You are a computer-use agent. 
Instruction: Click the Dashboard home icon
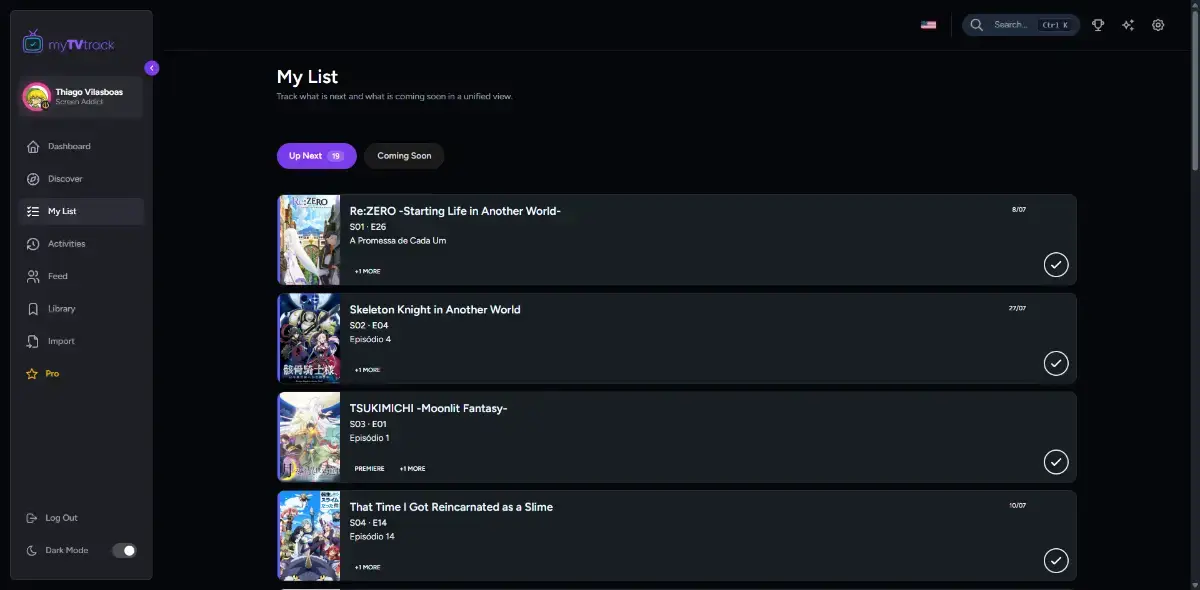coord(33,147)
